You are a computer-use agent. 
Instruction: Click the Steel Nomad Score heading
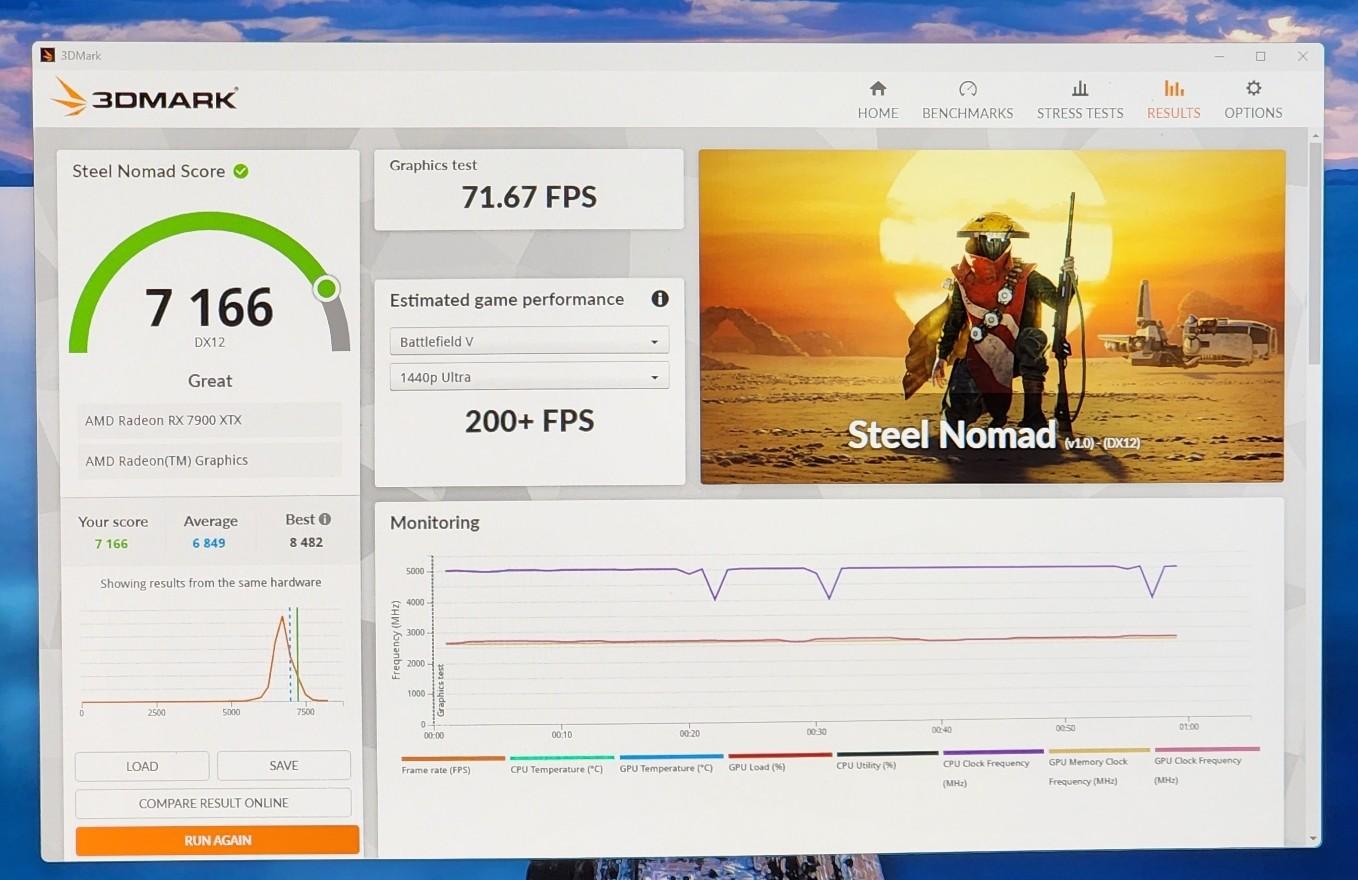148,171
